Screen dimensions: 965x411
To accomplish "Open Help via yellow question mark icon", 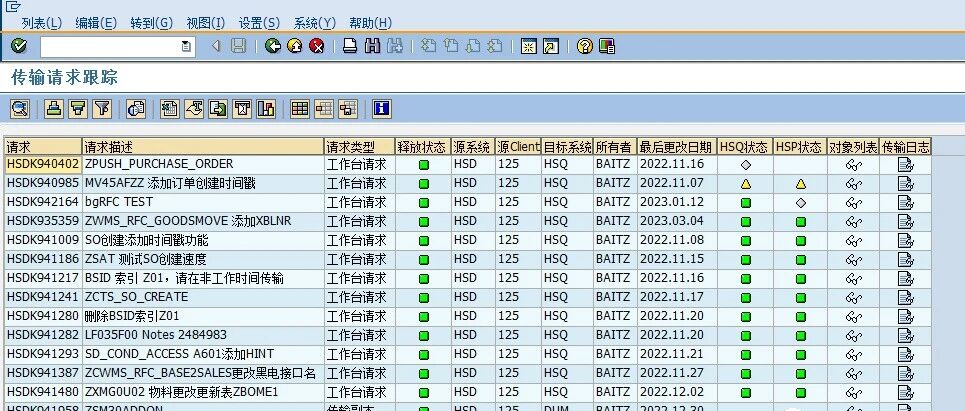I will [585, 46].
